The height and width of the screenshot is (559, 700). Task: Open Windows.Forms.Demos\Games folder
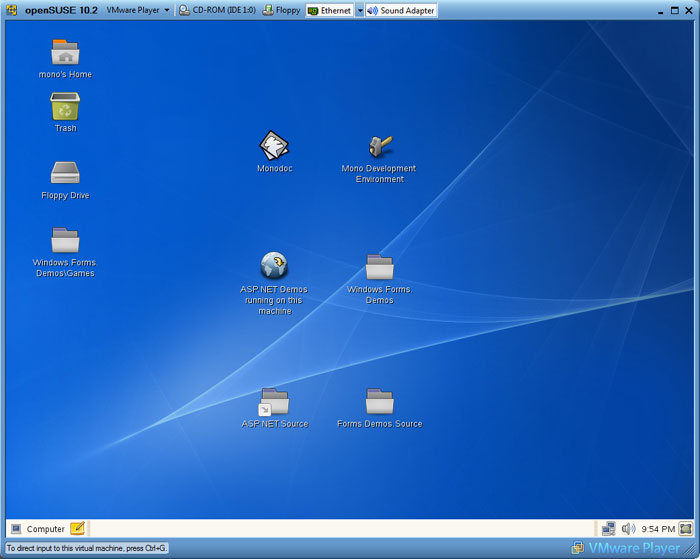click(x=65, y=241)
